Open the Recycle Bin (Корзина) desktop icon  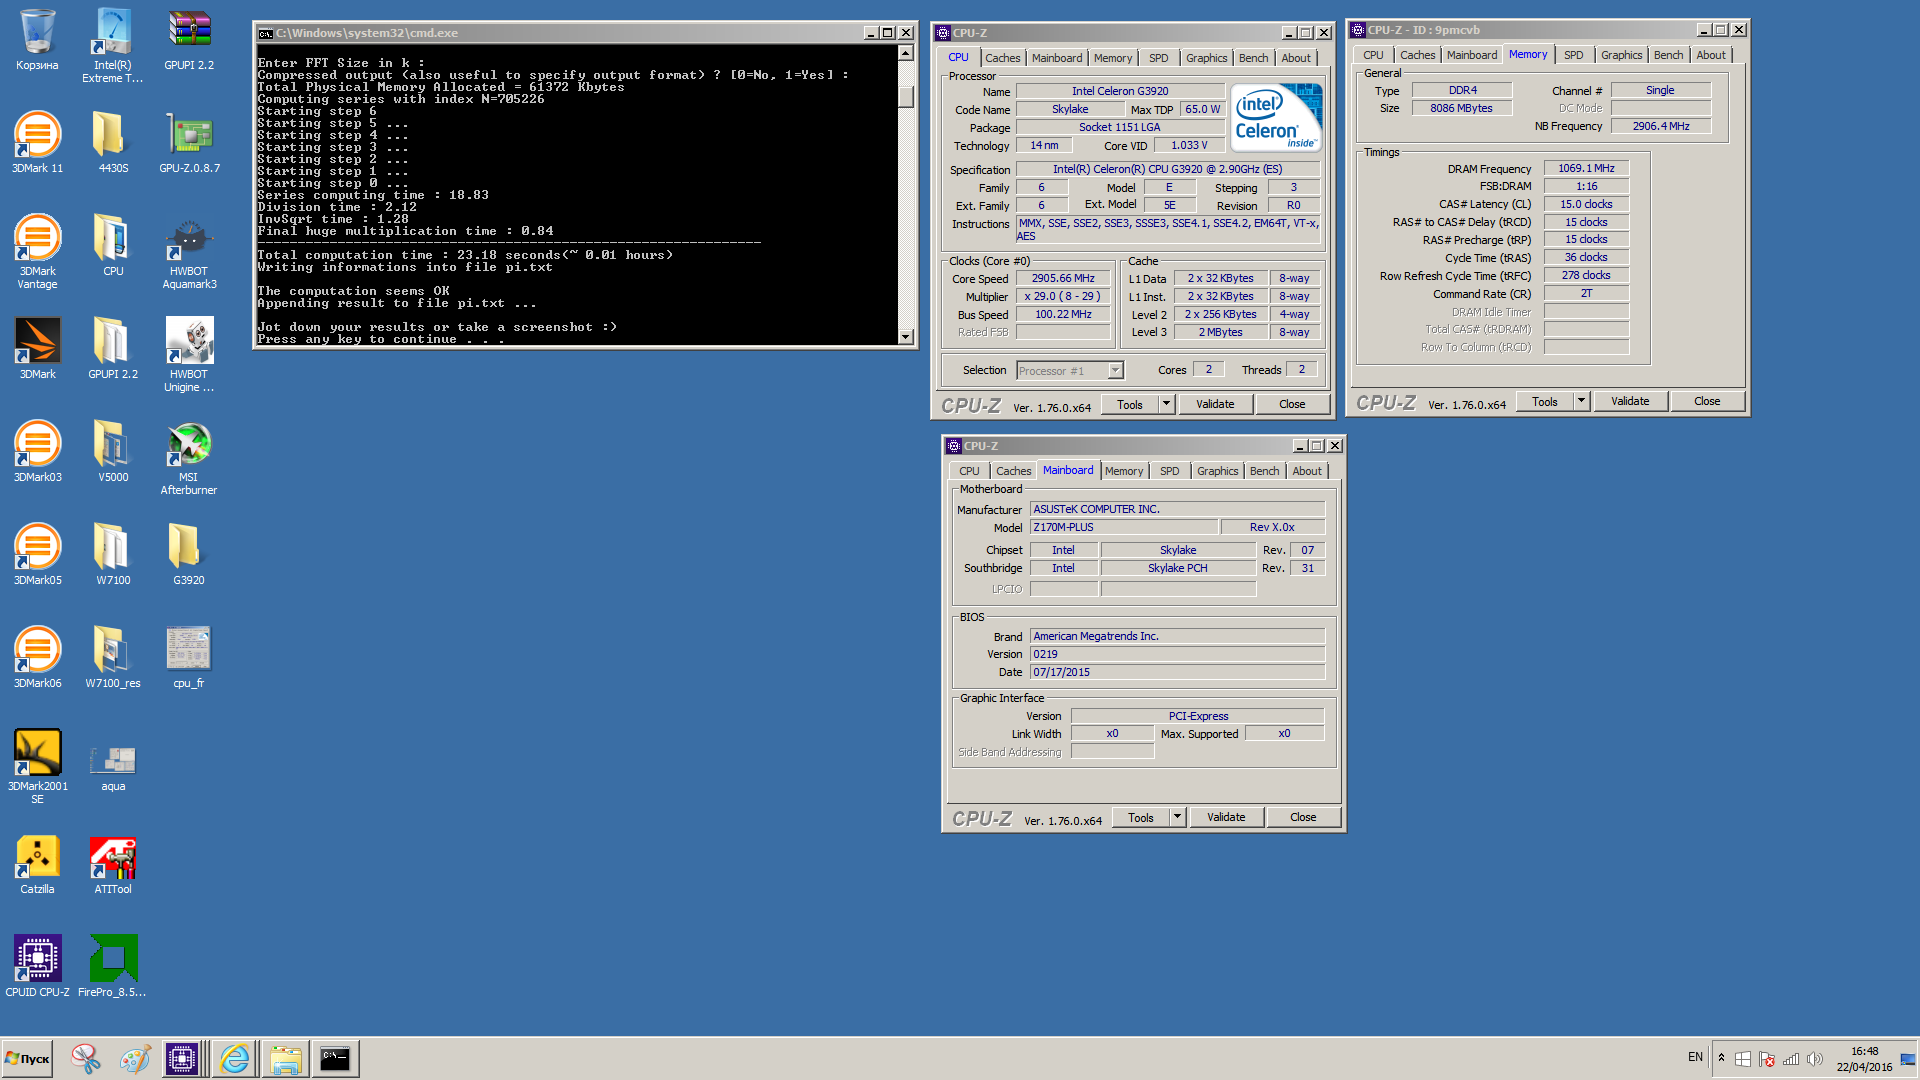click(x=37, y=40)
